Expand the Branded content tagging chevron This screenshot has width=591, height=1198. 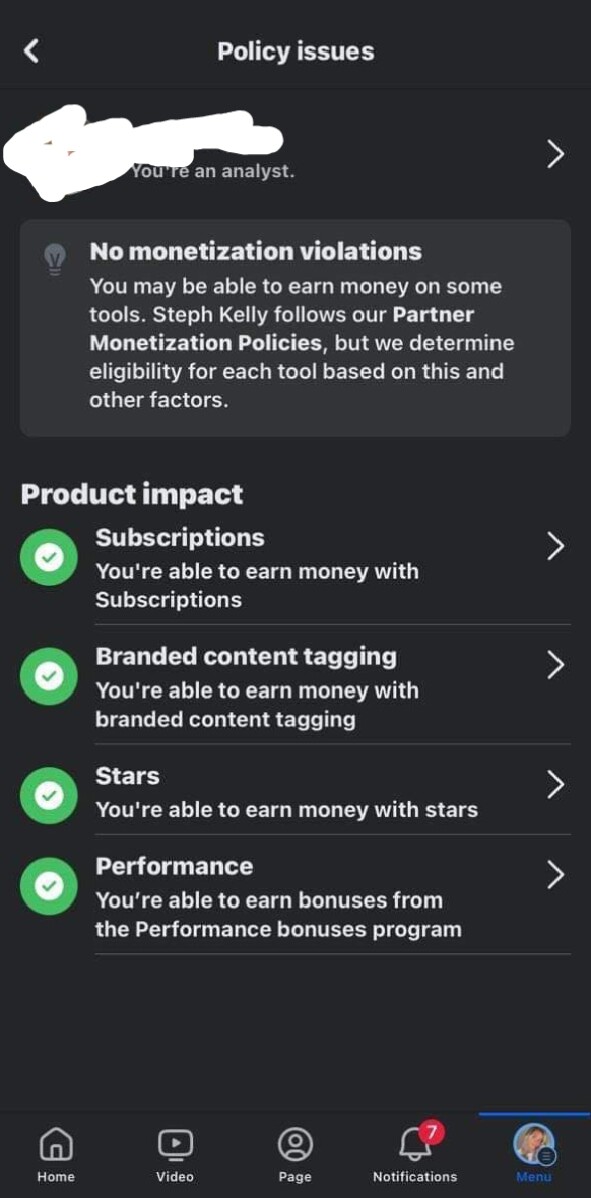coord(556,665)
